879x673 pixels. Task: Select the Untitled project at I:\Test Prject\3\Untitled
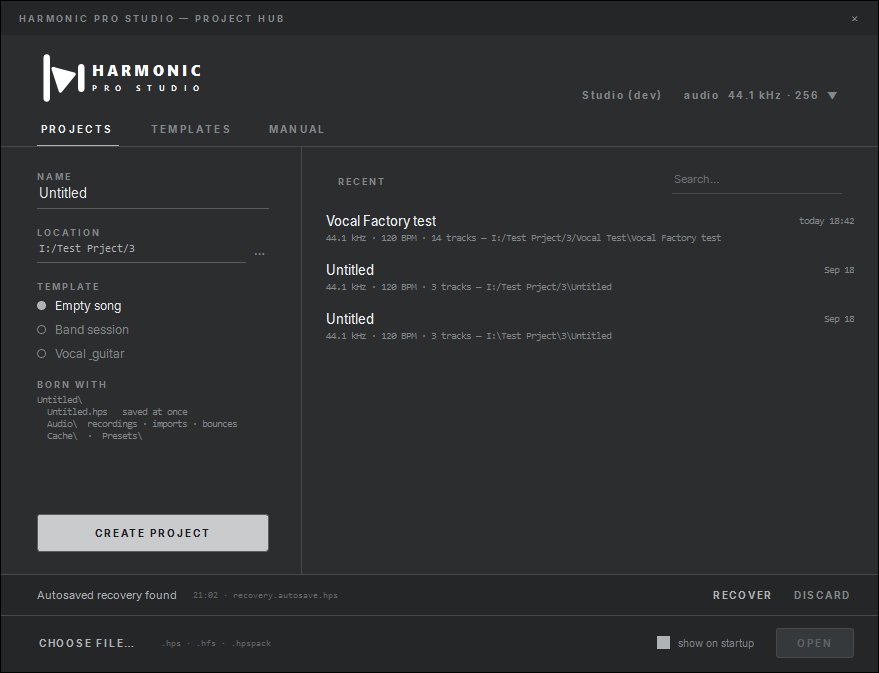point(590,326)
